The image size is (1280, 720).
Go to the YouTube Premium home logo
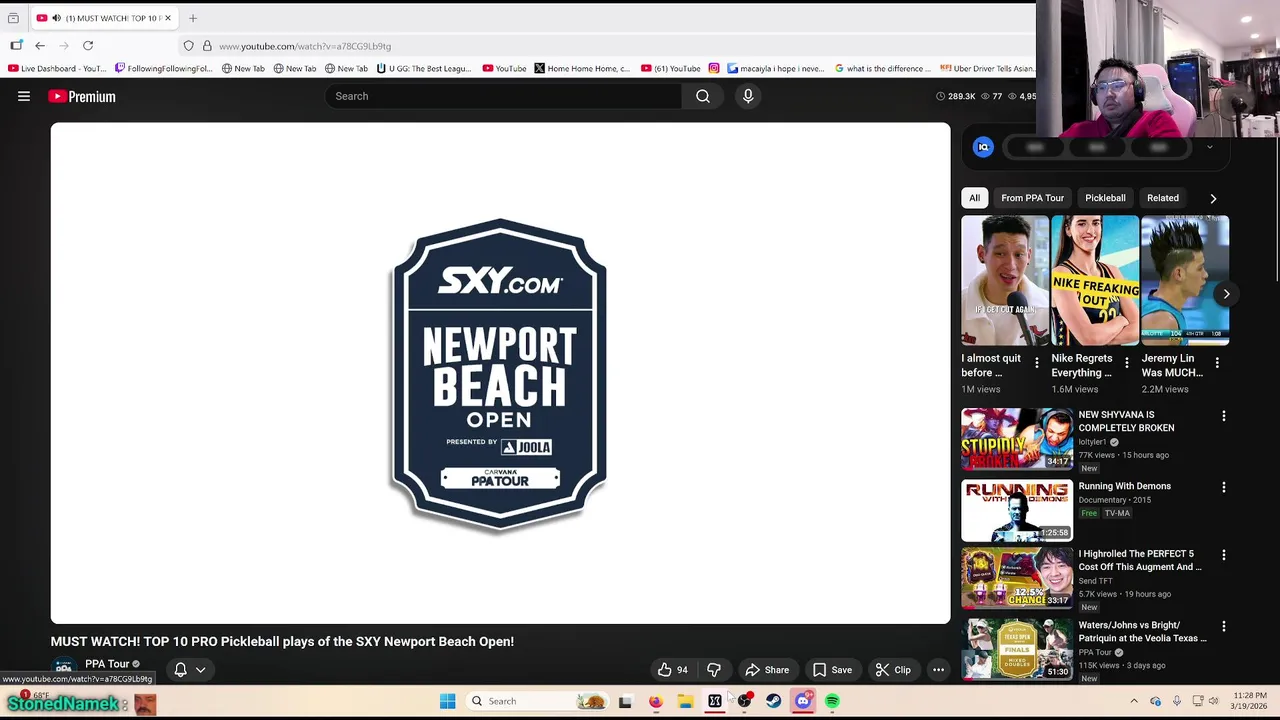[82, 96]
